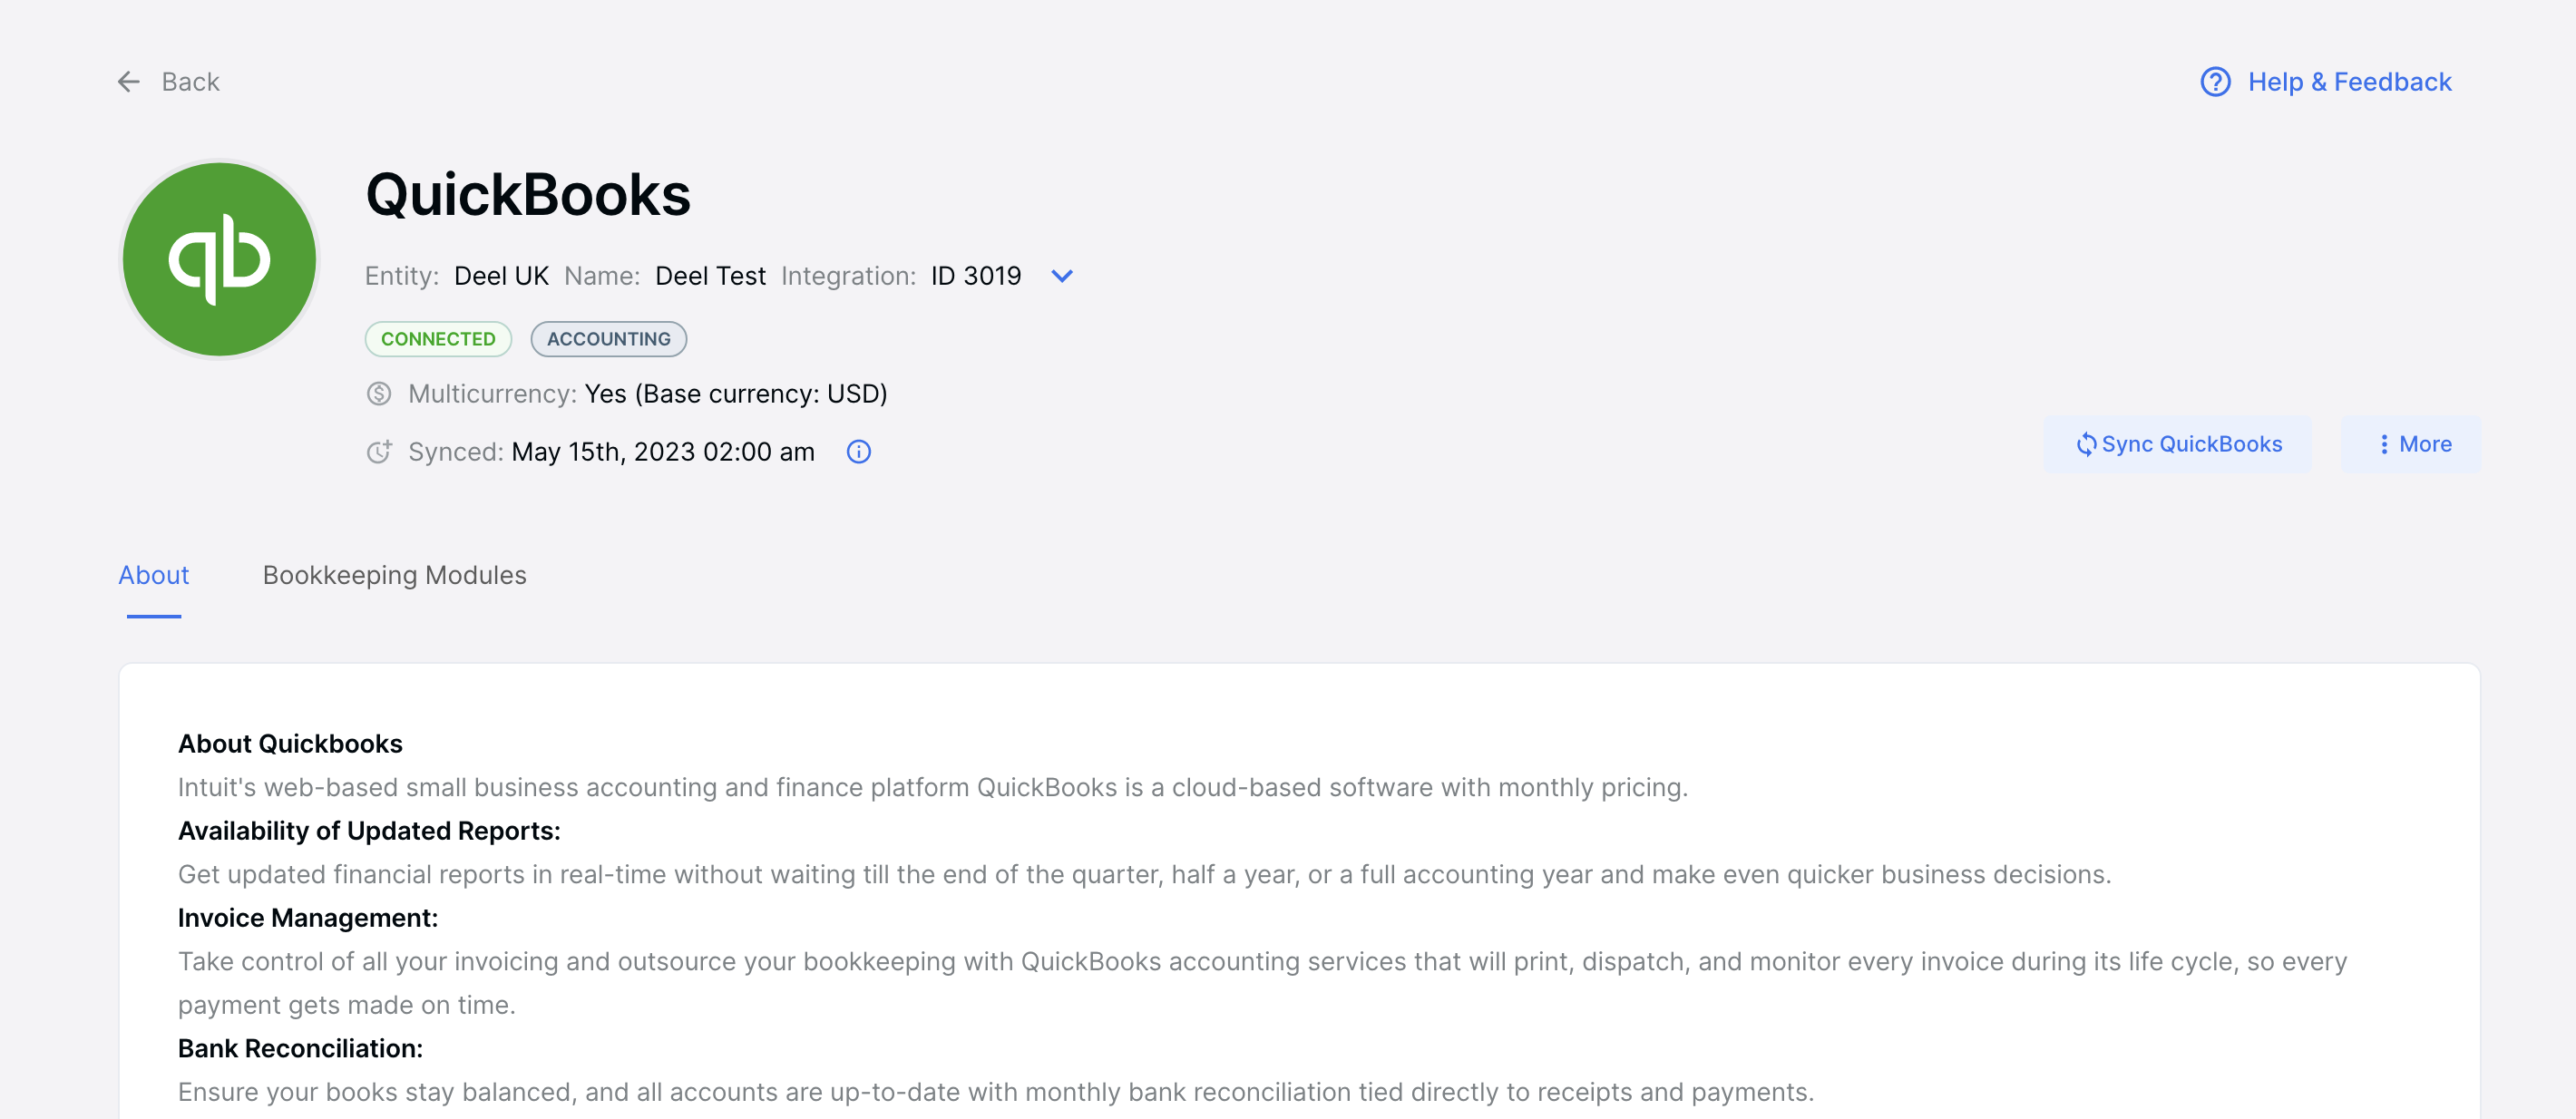Click the three-dot More icon

[2384, 444]
